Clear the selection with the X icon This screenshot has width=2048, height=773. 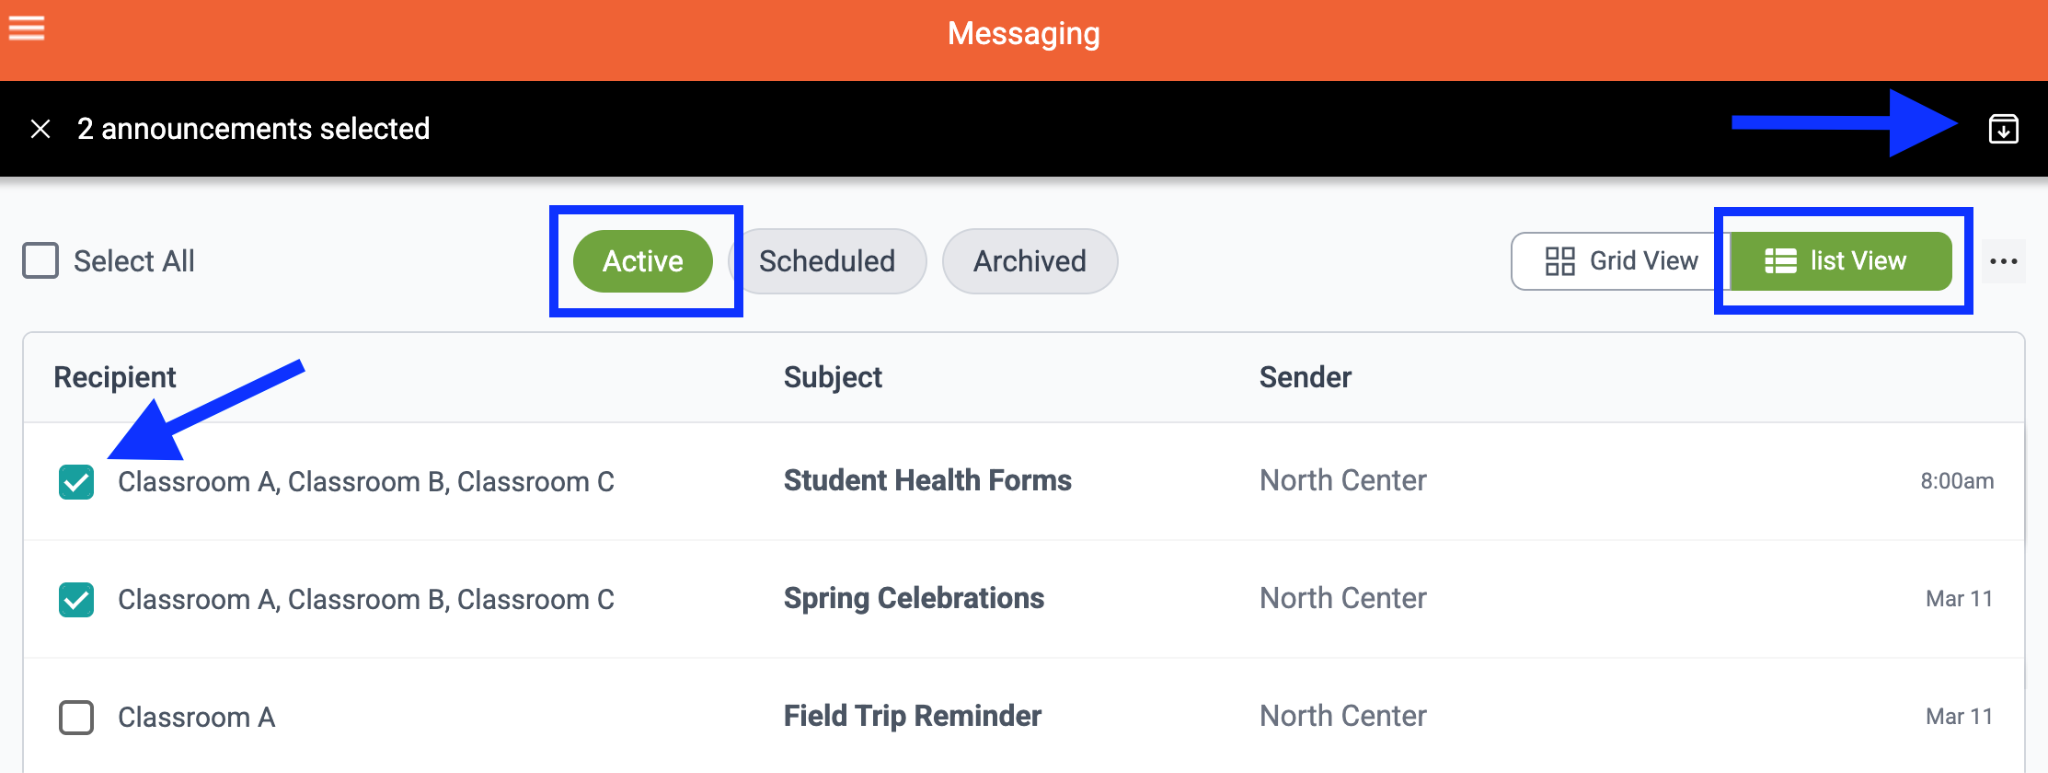click(x=41, y=129)
